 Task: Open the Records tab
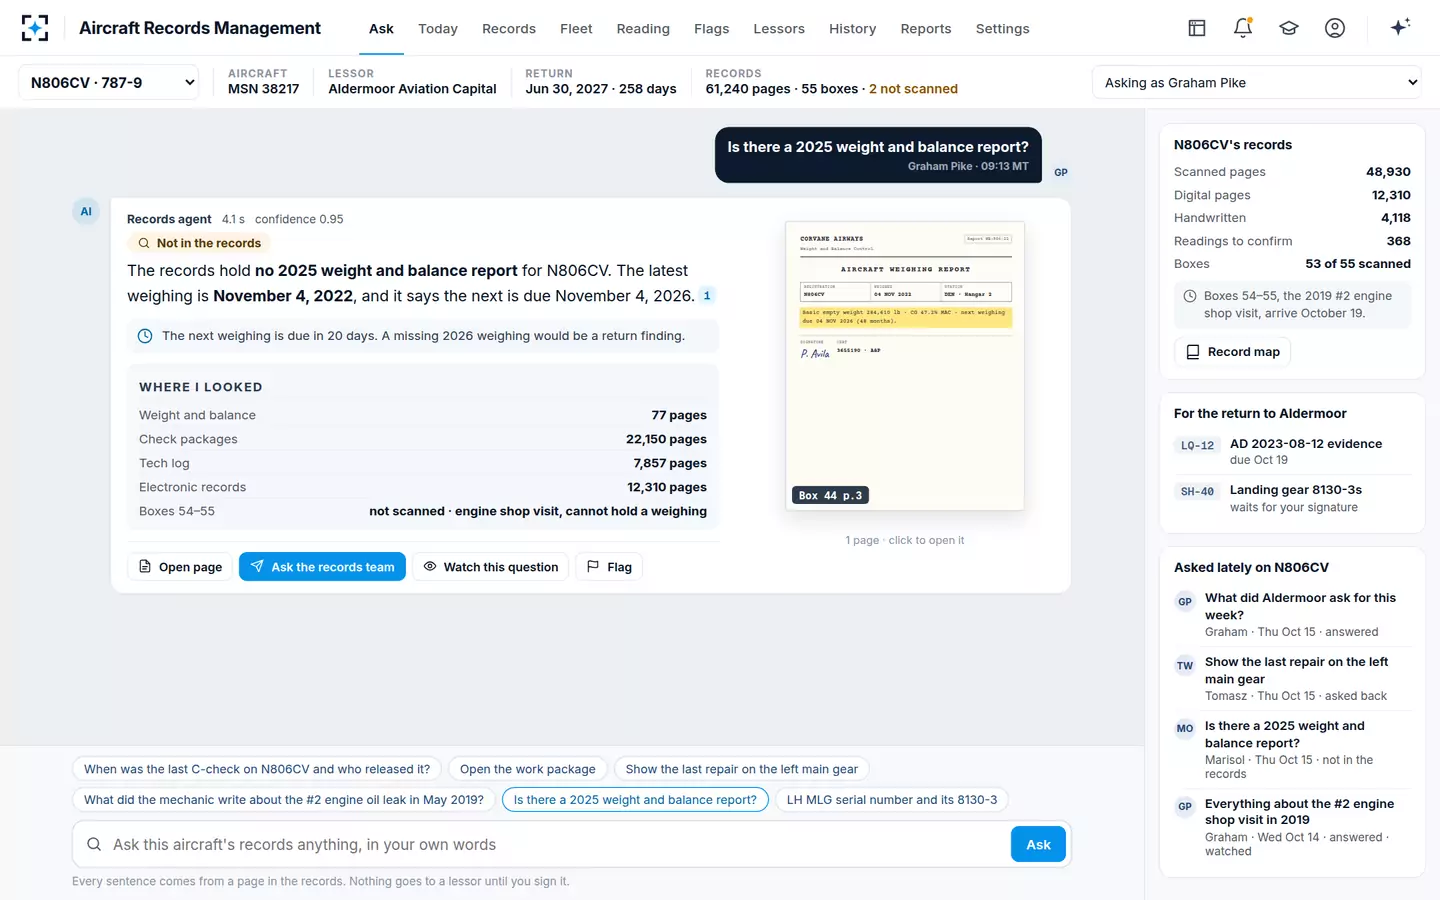tap(509, 28)
